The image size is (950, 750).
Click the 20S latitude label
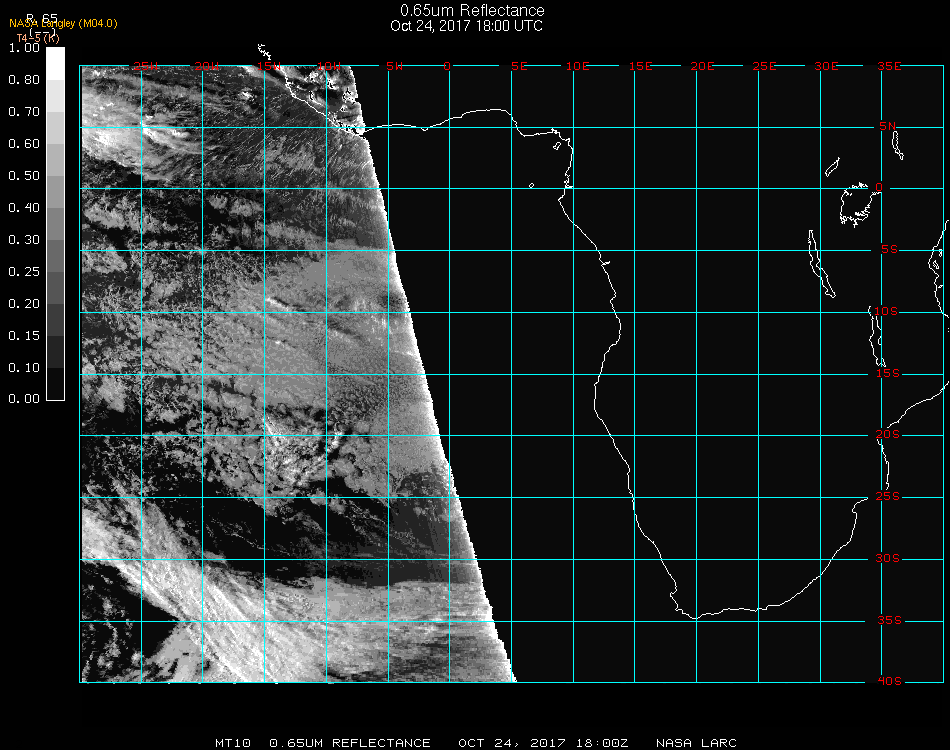click(x=888, y=435)
